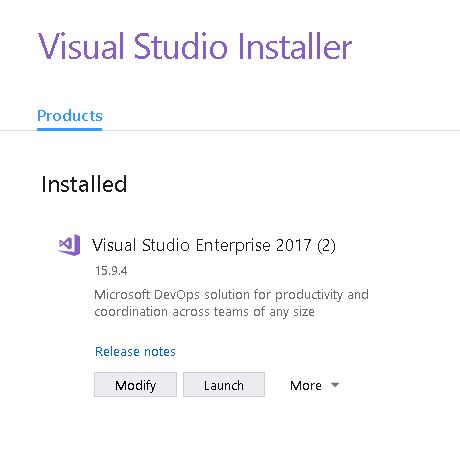Screen dimensions: 460x469
Task: Click the (2) instance suffix in product name
Action: click(326, 246)
